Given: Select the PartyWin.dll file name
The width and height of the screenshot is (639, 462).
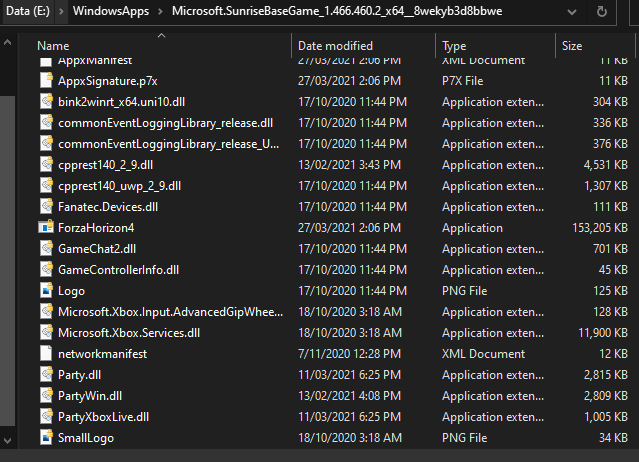Looking at the screenshot, I should (90, 396).
